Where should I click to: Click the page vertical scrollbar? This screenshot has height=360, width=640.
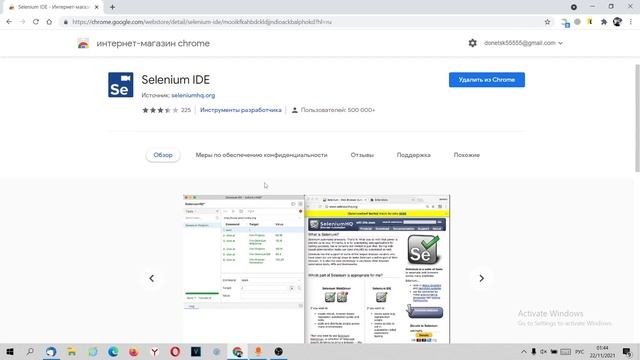[637, 118]
